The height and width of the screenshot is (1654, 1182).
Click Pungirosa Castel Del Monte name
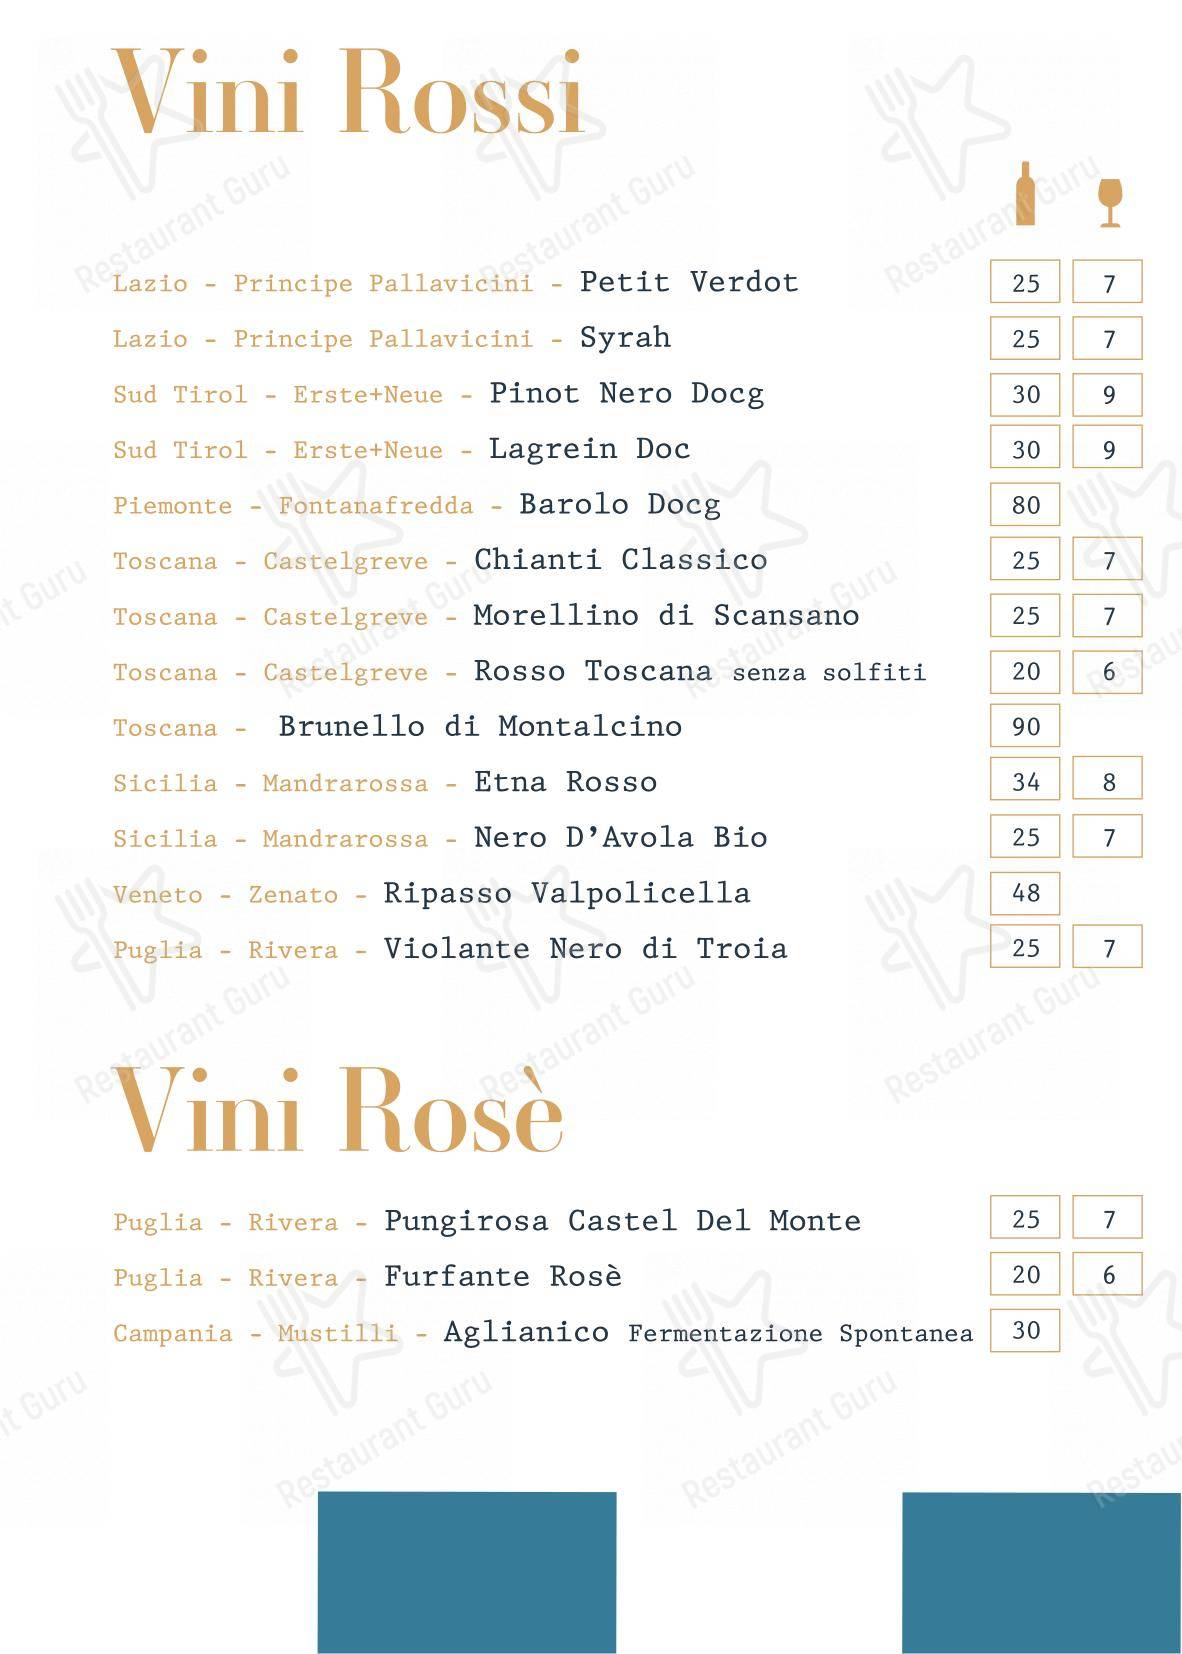coord(622,1221)
